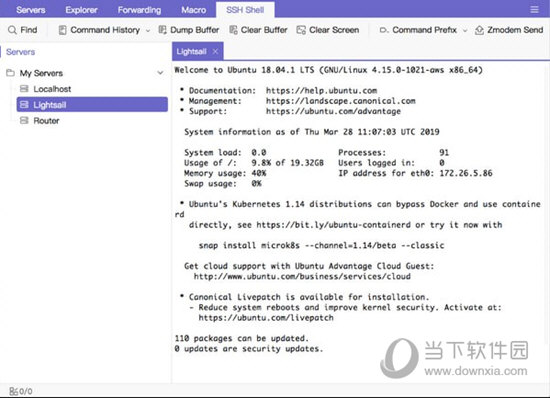Click the https://landscape.canonical.com URL

point(341,101)
